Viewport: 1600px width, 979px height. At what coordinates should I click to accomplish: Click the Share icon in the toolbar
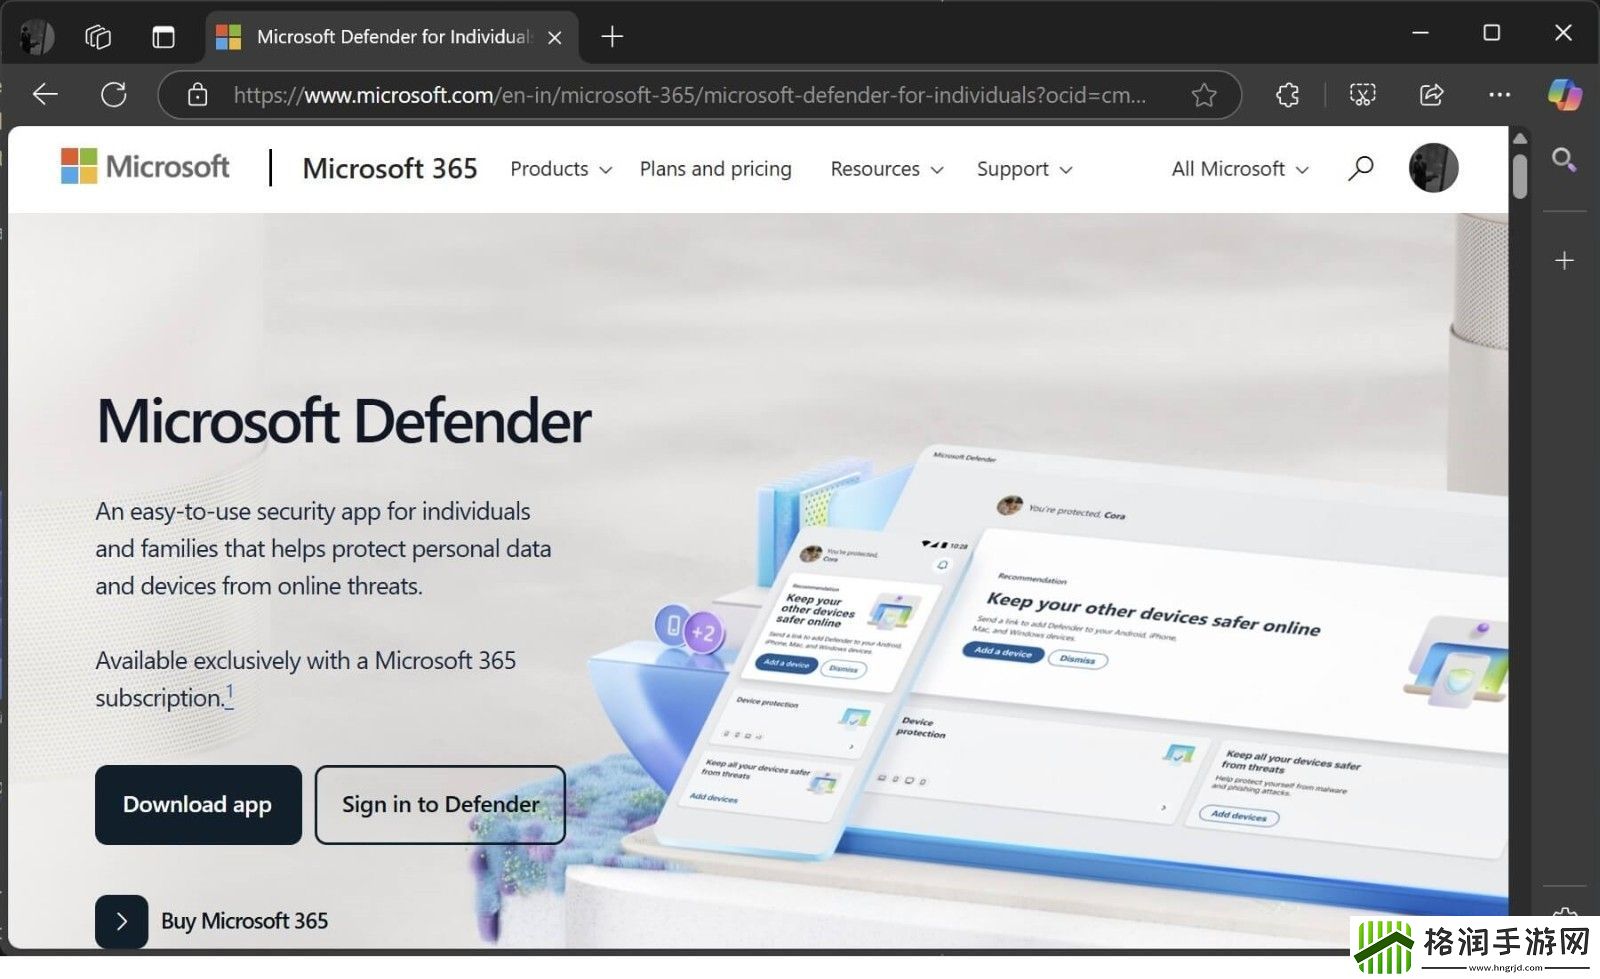[1431, 95]
